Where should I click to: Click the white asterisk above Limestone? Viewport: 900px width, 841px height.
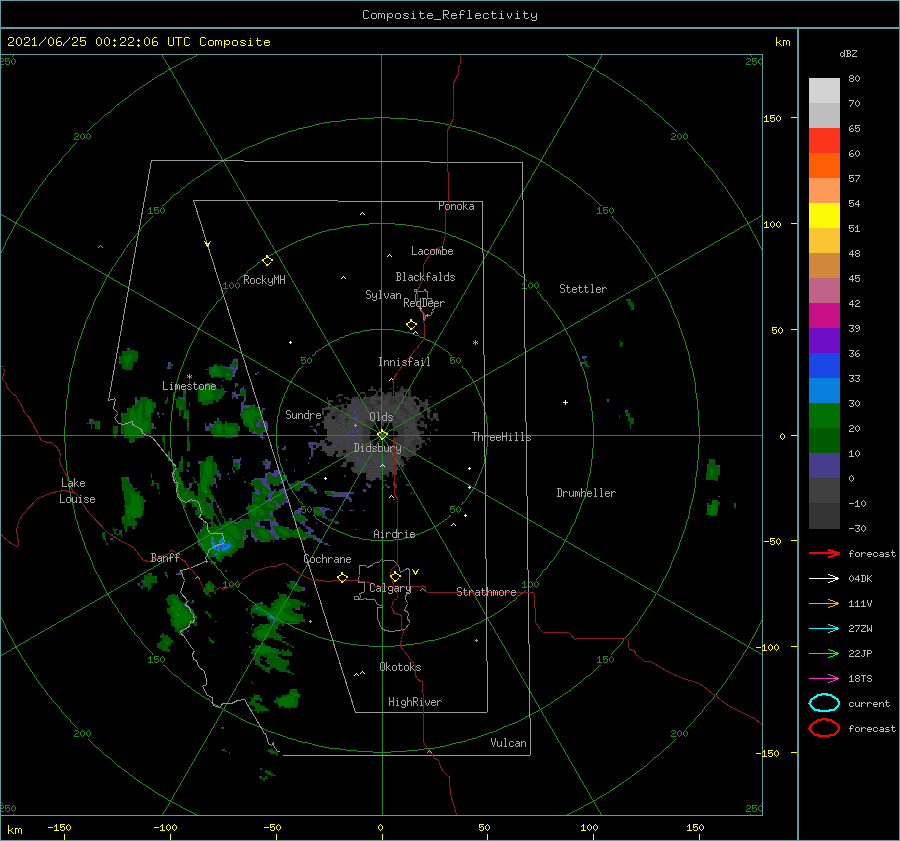click(189, 377)
